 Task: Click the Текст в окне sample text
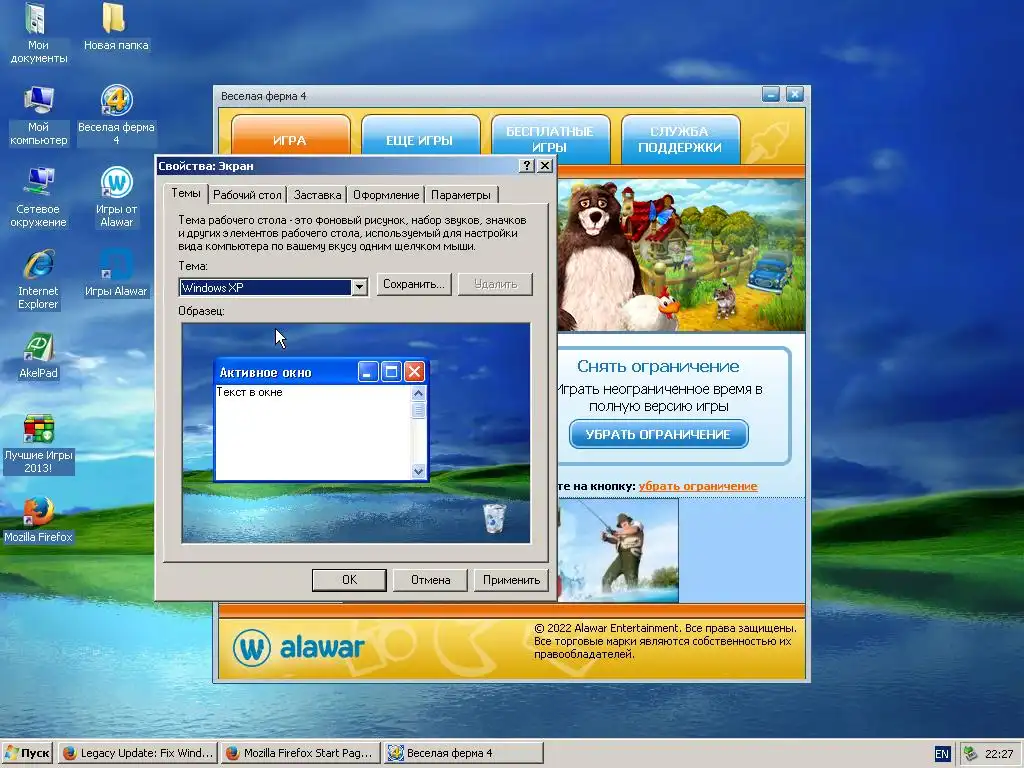[x=249, y=392]
